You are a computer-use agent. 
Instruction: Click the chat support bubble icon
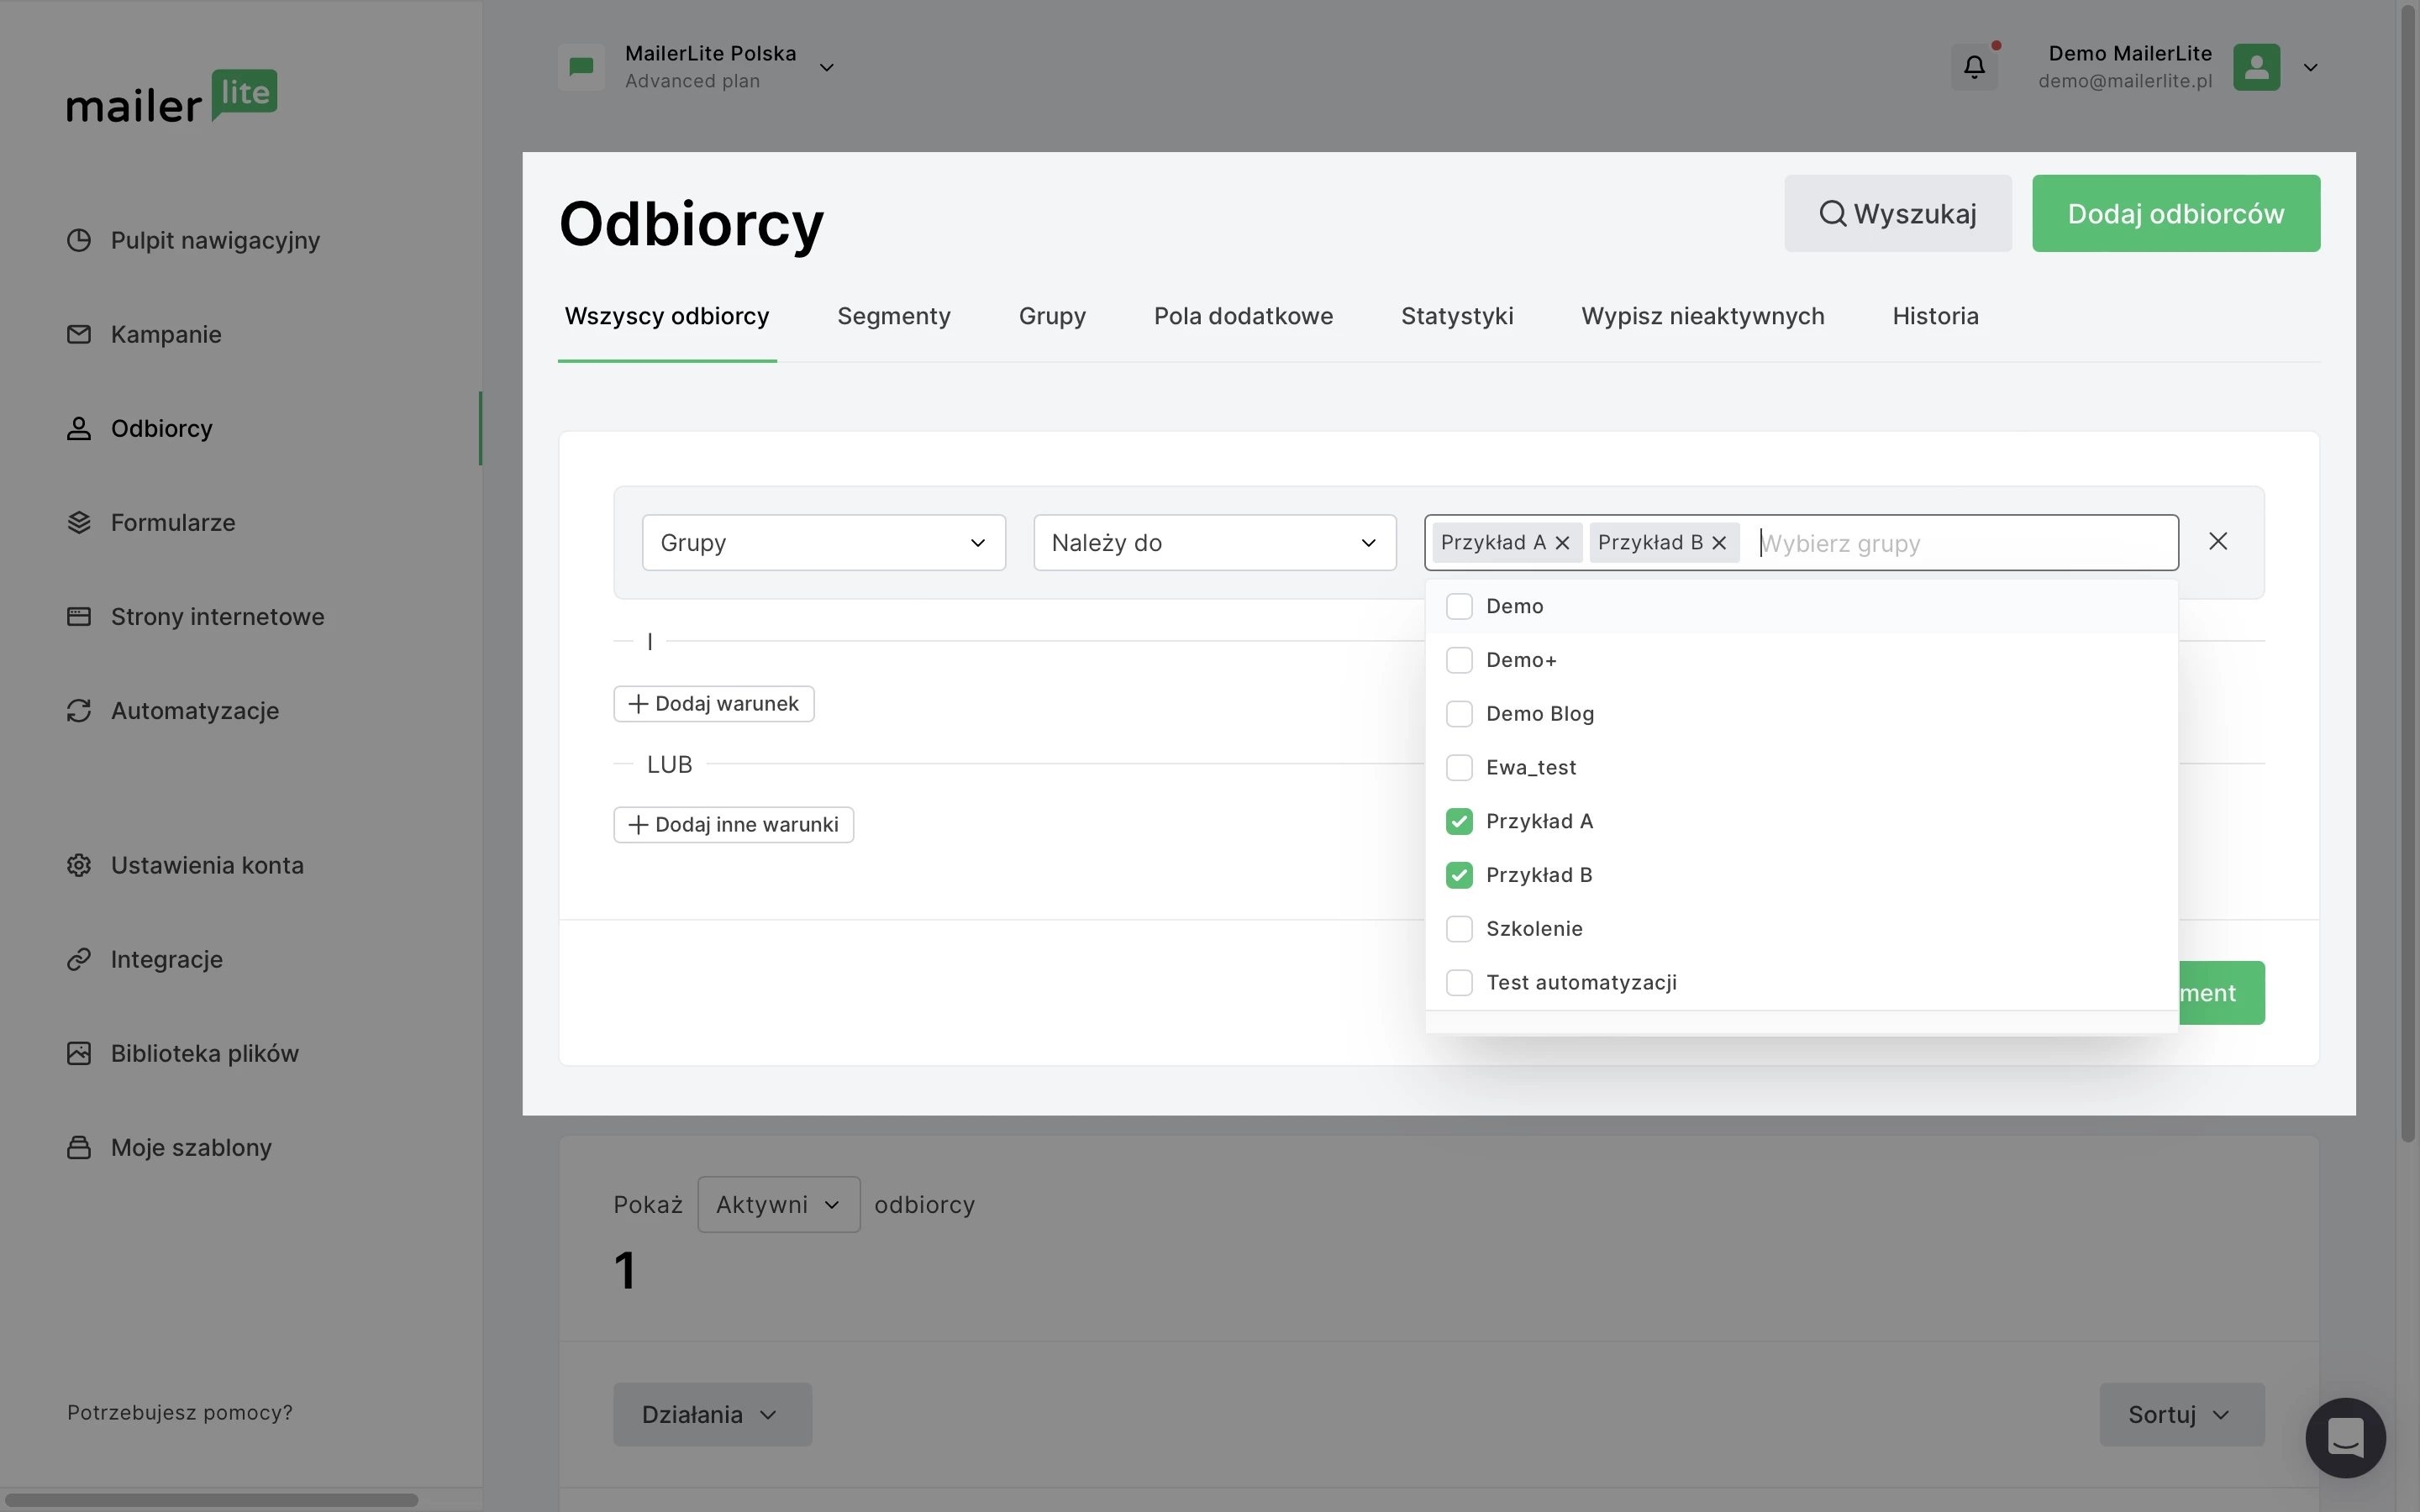[x=2345, y=1437]
